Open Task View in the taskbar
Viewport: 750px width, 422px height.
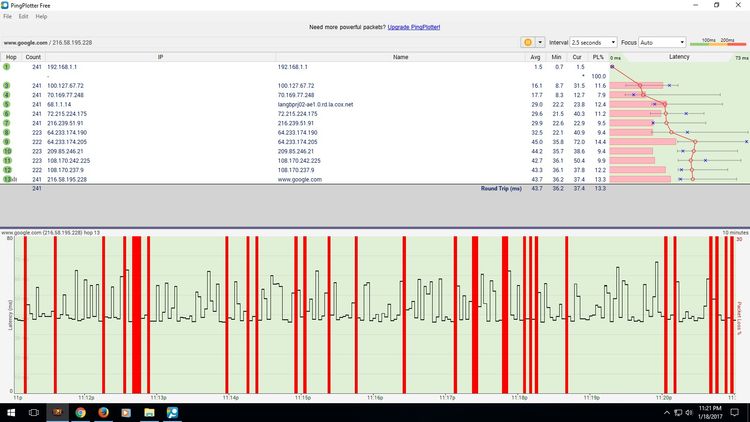[33, 412]
